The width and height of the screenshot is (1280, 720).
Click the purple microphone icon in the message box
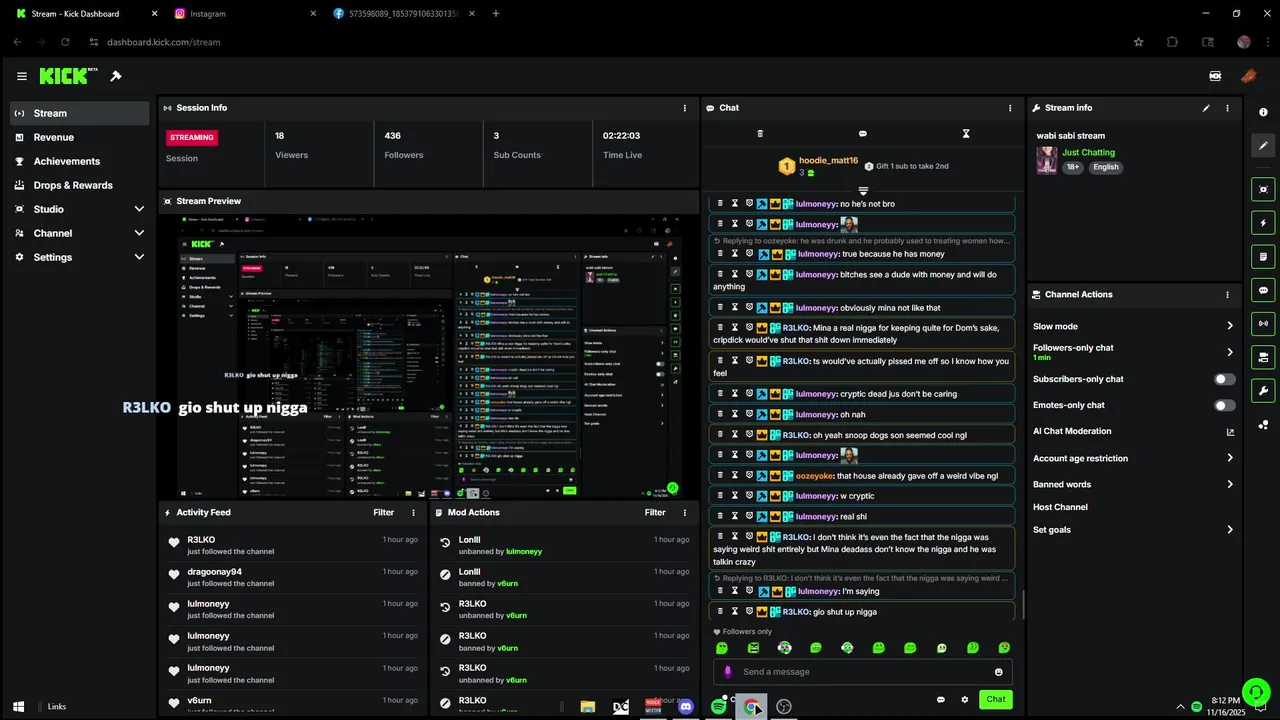pos(728,672)
